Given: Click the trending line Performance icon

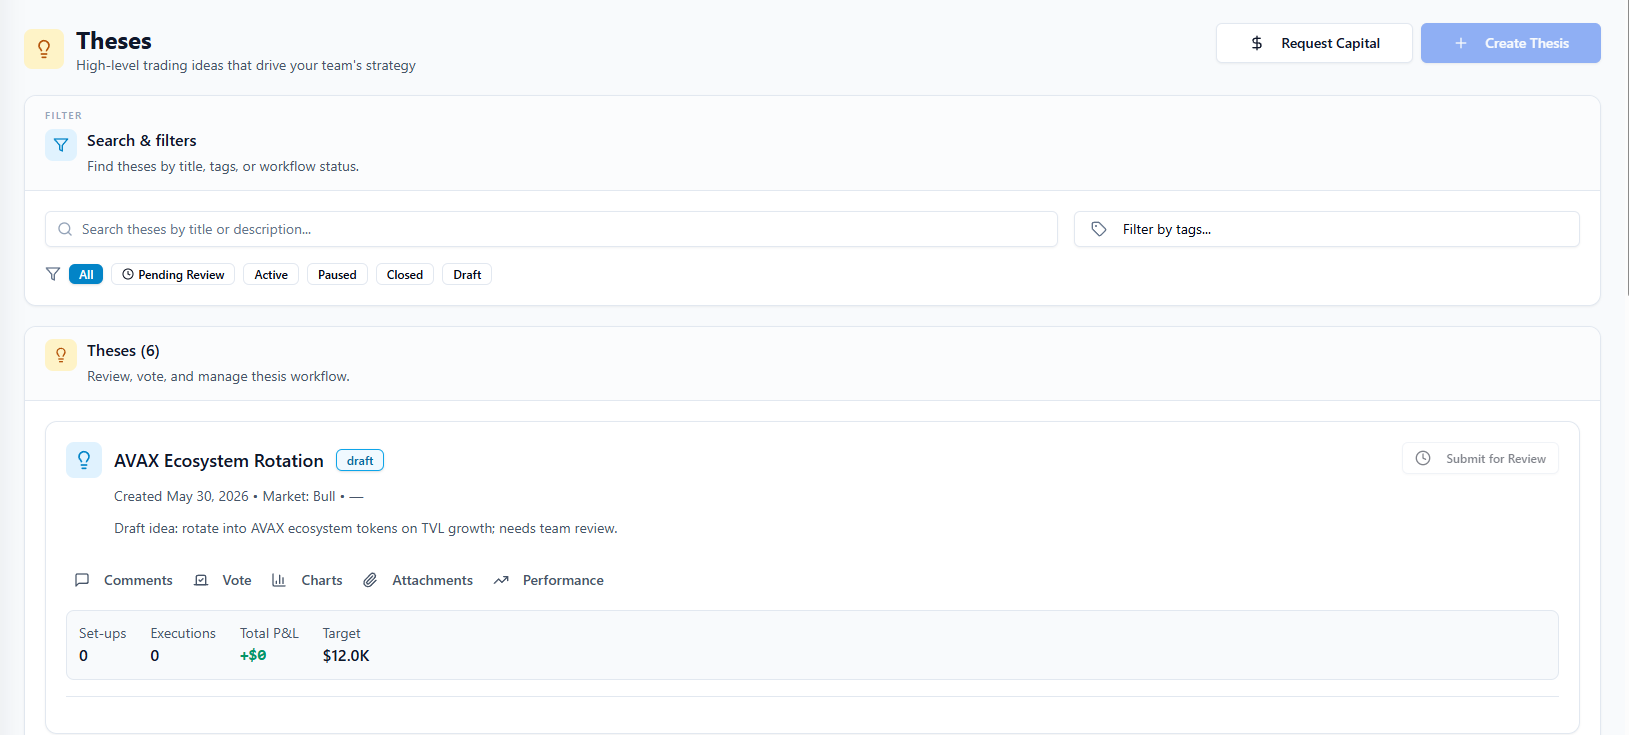Looking at the screenshot, I should (501, 580).
